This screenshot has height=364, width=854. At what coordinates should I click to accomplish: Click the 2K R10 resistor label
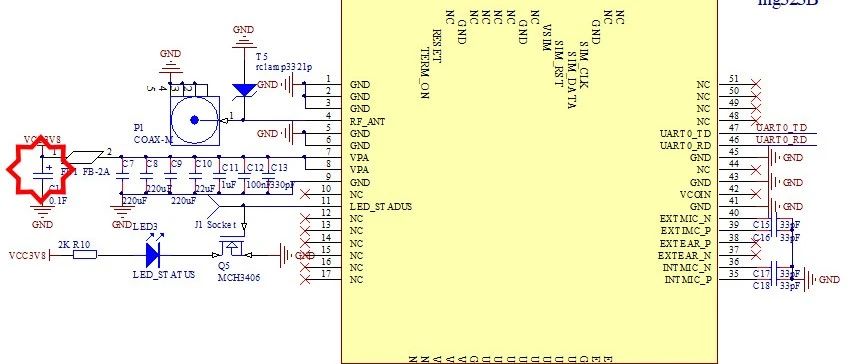coord(74,245)
